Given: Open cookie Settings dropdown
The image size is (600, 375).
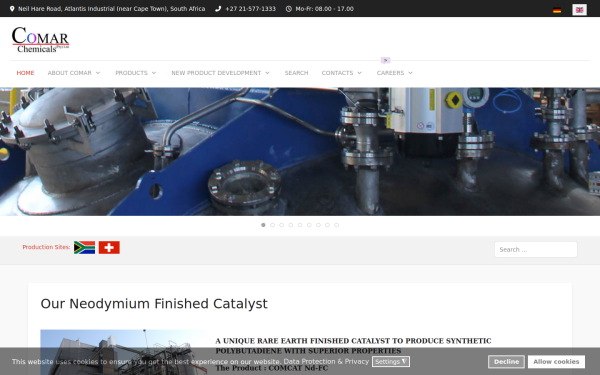Looking at the screenshot, I should (391, 362).
